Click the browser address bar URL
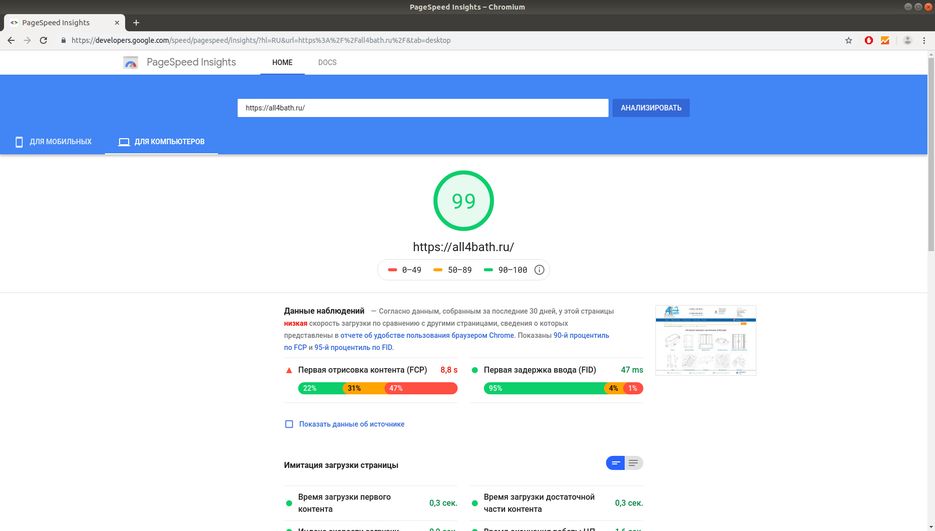Viewport: 935px width, 531px height. [261, 41]
